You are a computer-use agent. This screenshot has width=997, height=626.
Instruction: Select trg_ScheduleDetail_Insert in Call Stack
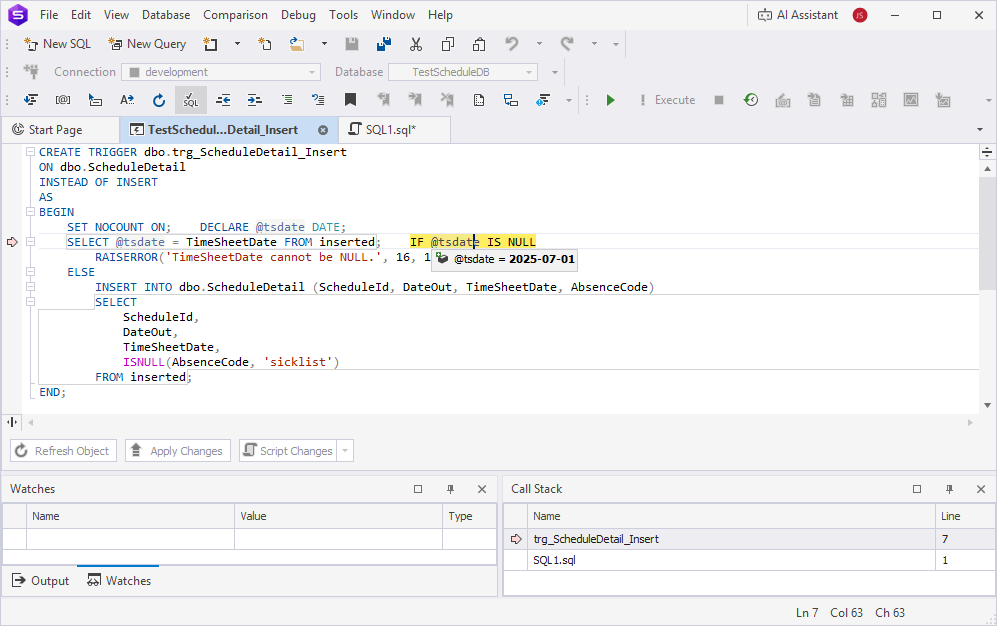pyautogui.click(x=595, y=539)
